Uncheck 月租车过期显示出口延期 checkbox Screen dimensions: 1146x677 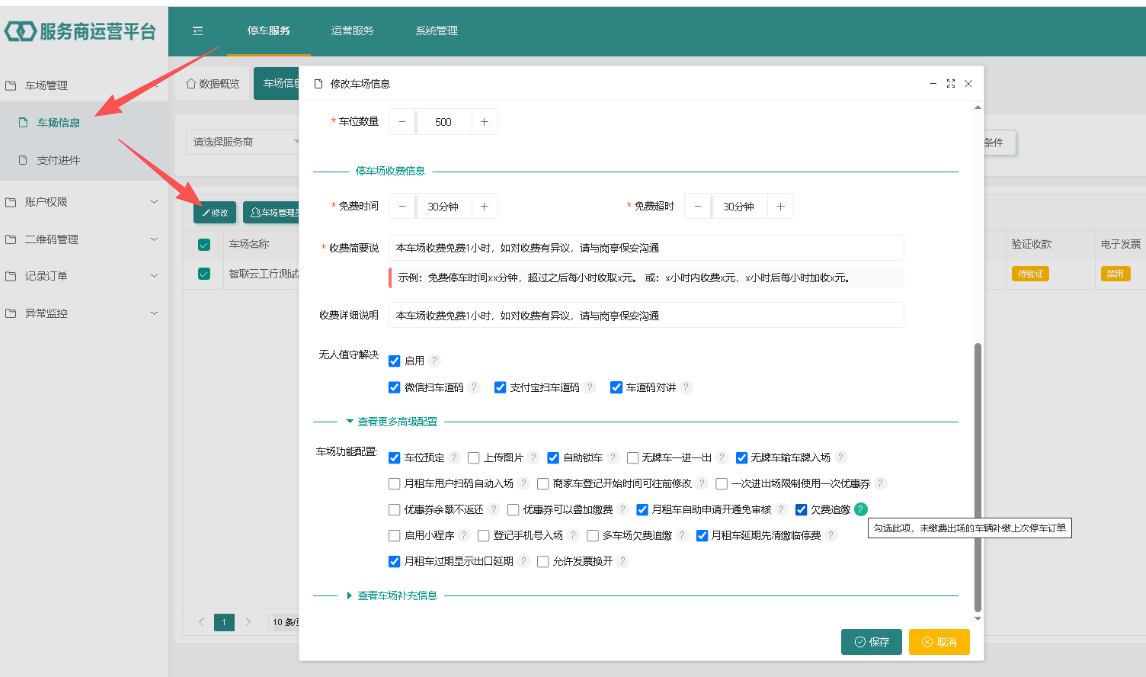click(x=395, y=561)
